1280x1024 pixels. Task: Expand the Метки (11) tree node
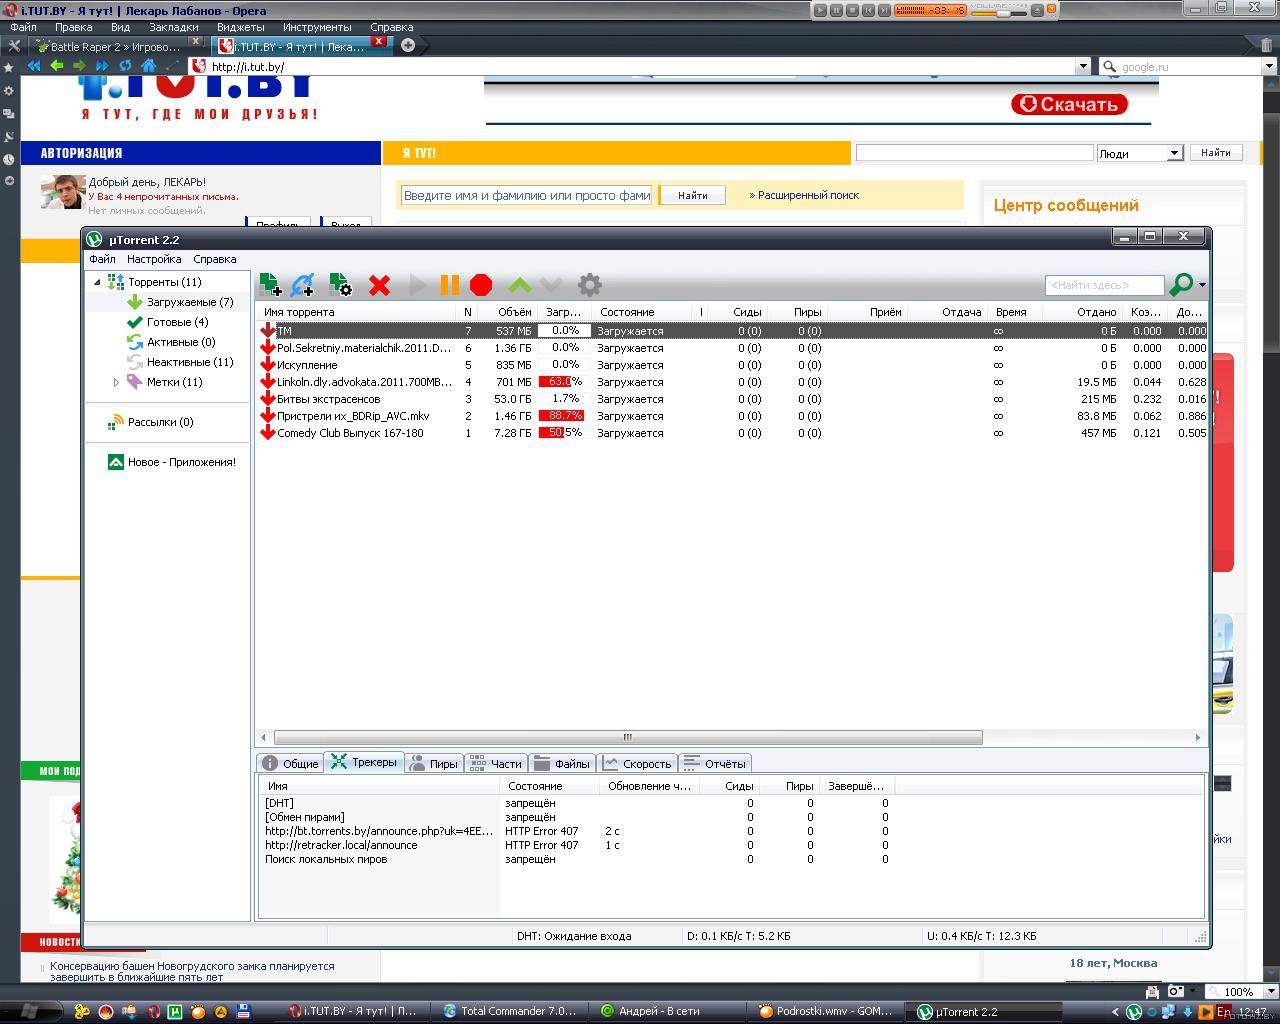pos(116,382)
